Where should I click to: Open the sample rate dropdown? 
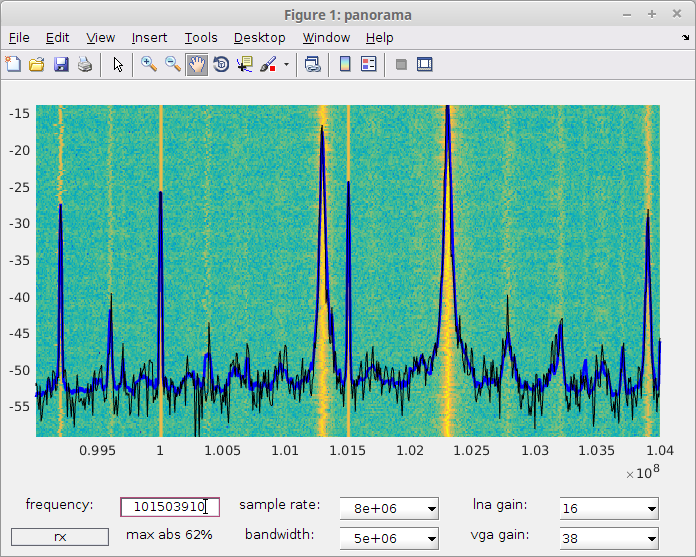point(389,508)
